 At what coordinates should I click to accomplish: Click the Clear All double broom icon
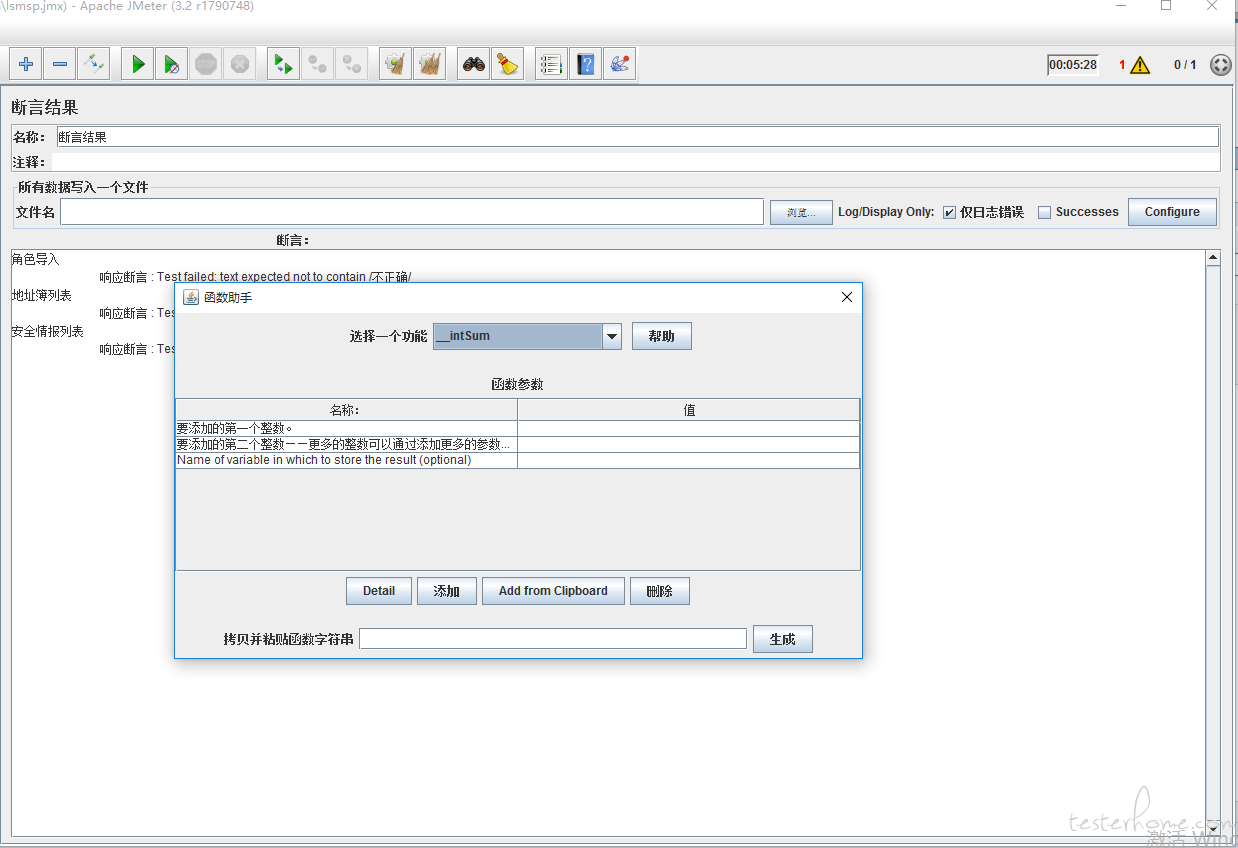pyautogui.click(x=430, y=65)
